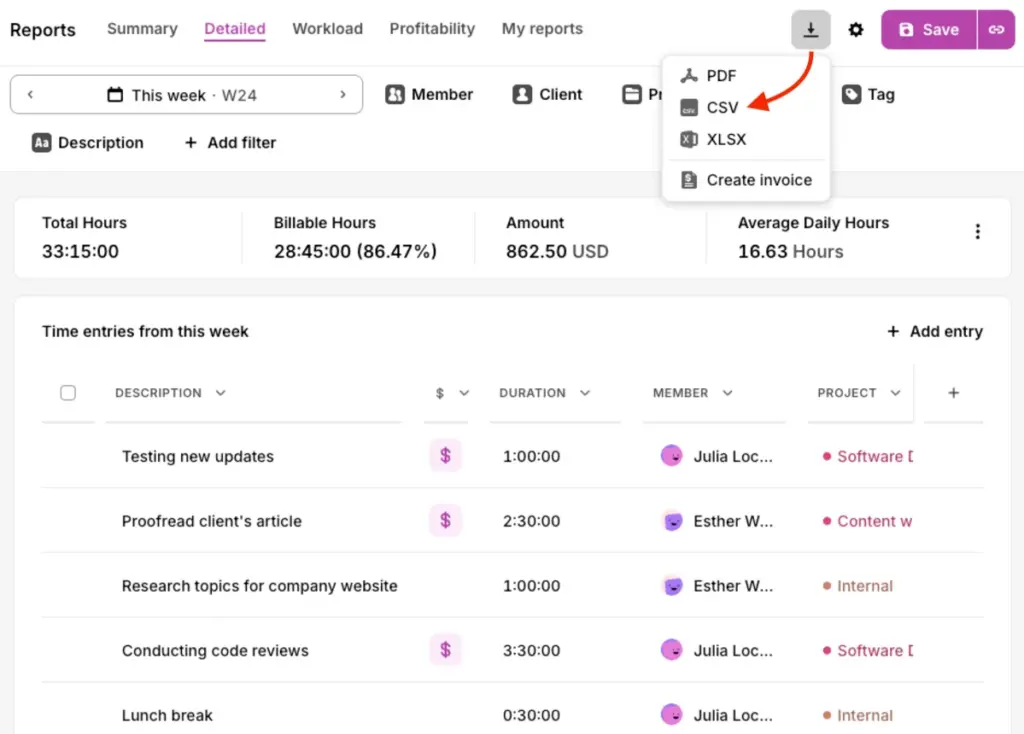The image size is (1024, 734).
Task: Go to My reports tab
Action: tap(542, 29)
